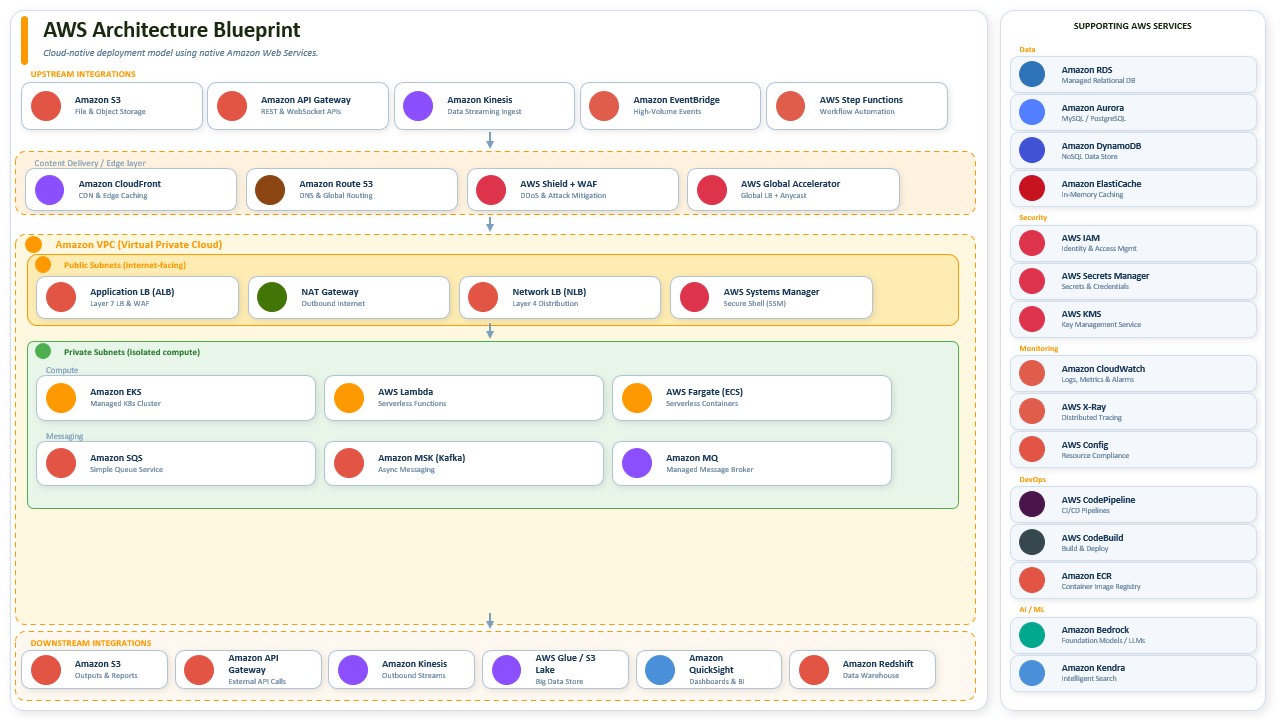Select the AWS CodeBuild icon
This screenshot has width=1280, height=720.
pos(1032,542)
